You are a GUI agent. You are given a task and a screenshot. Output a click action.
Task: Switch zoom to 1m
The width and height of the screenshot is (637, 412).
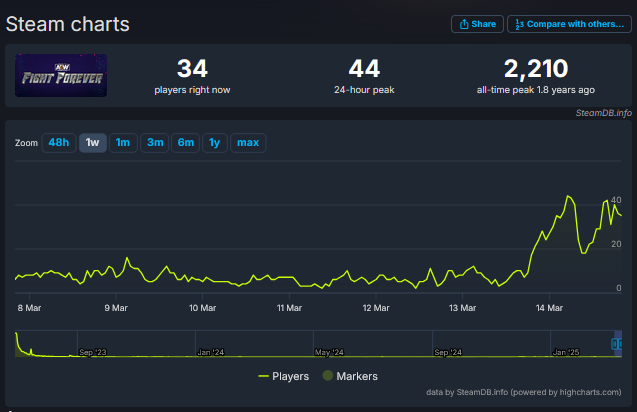(x=123, y=143)
